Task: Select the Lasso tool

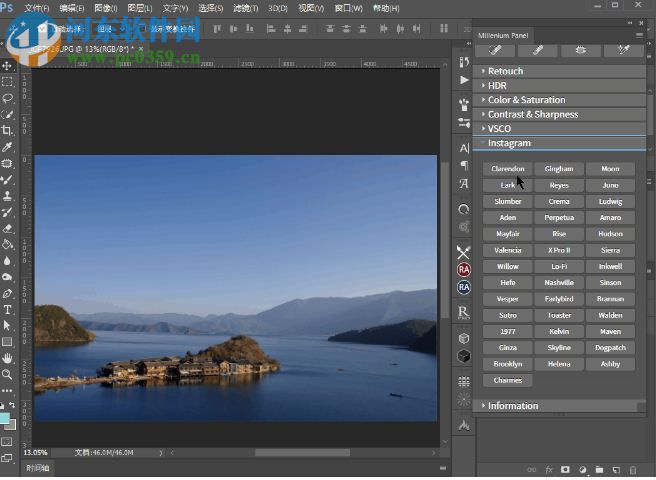Action: click(7, 98)
